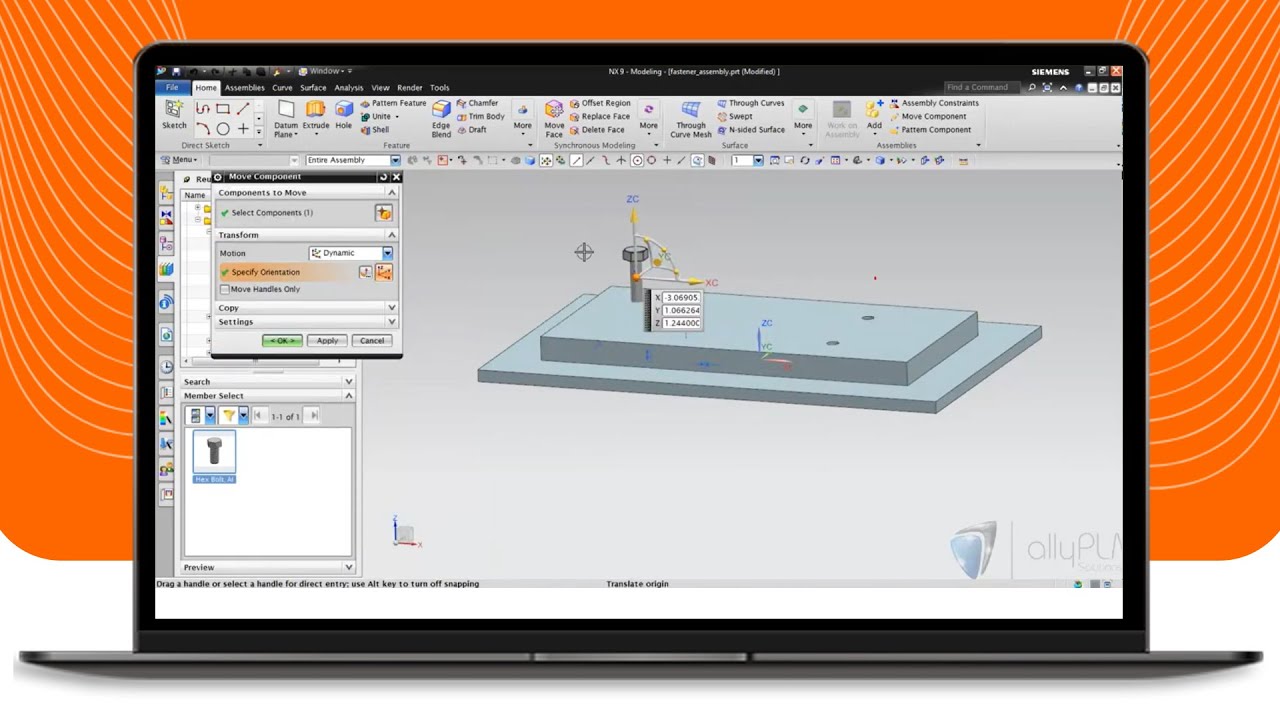Click the Cancel button in dialog
The width and height of the screenshot is (1280, 720).
[372, 341]
